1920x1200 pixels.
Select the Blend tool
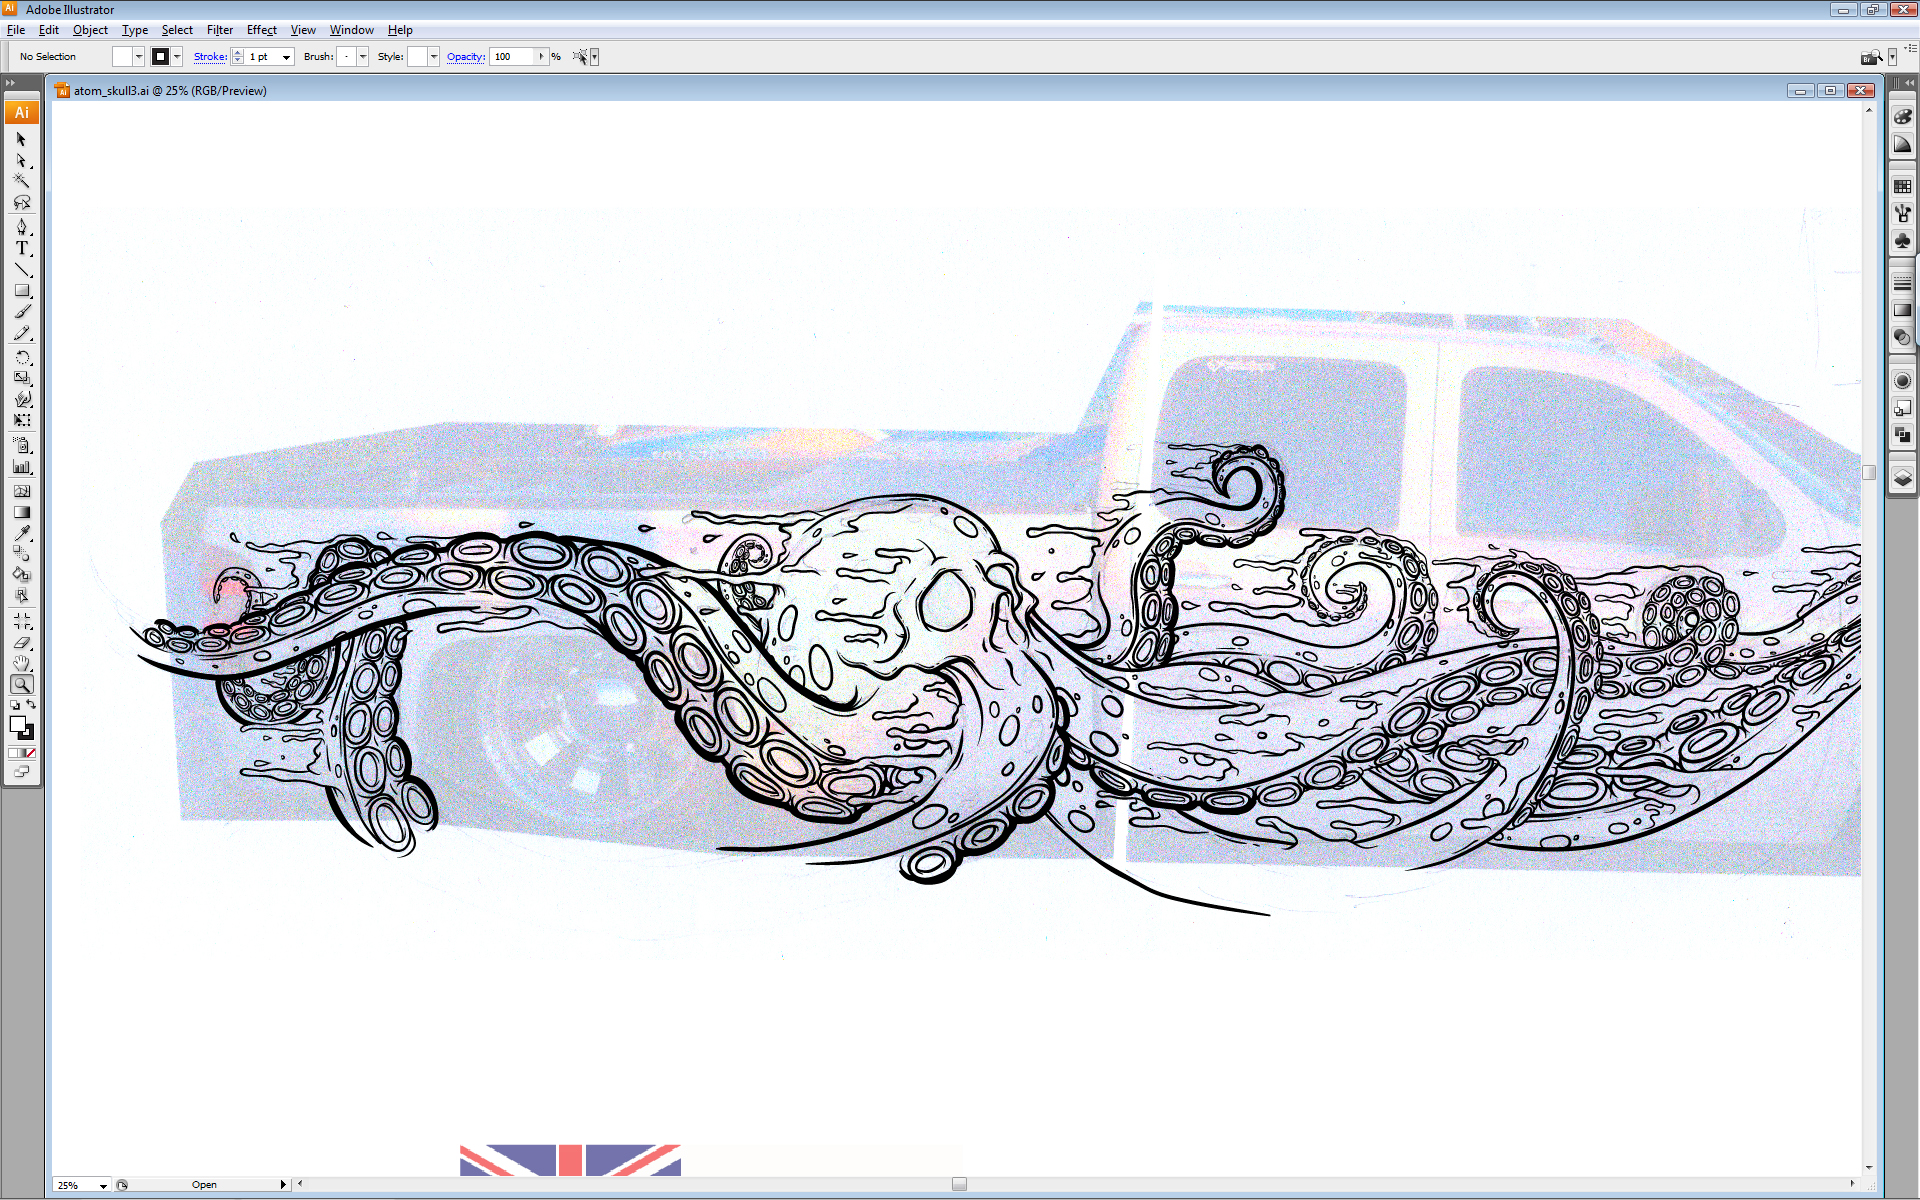point(21,553)
